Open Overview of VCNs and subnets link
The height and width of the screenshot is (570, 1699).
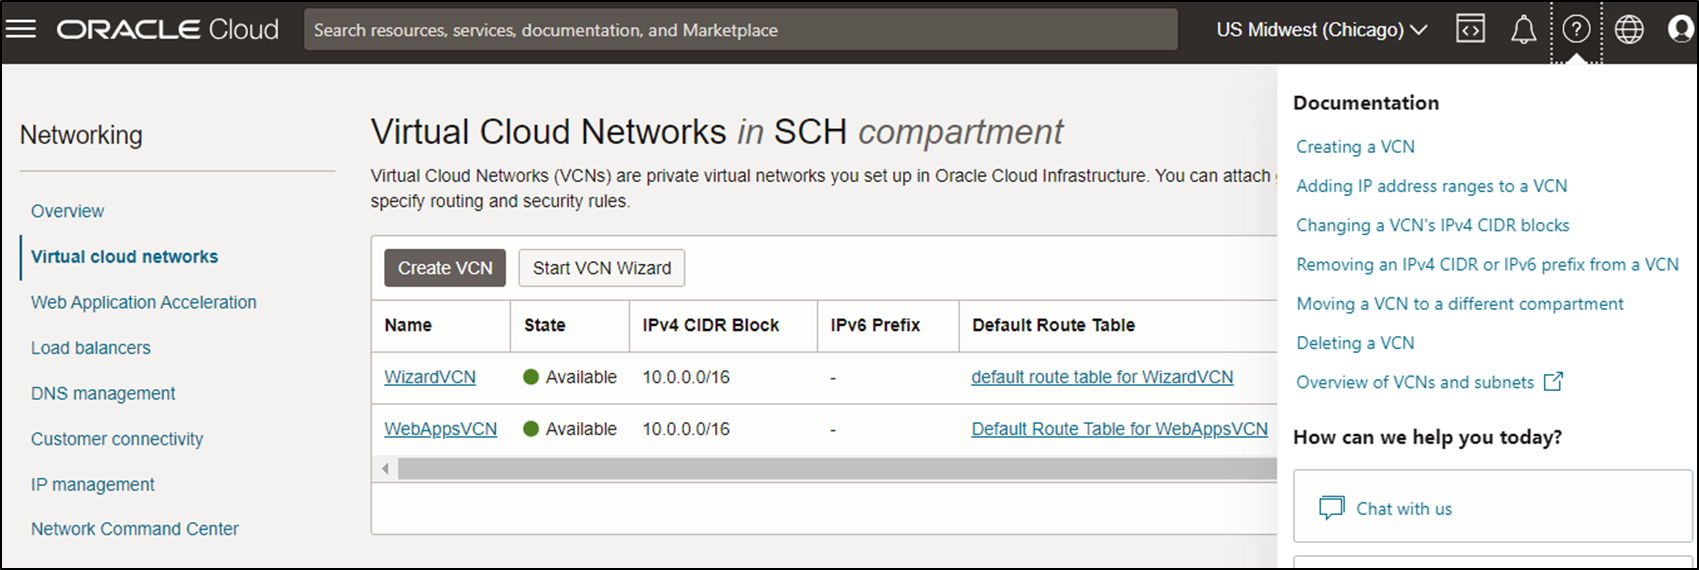(1414, 382)
